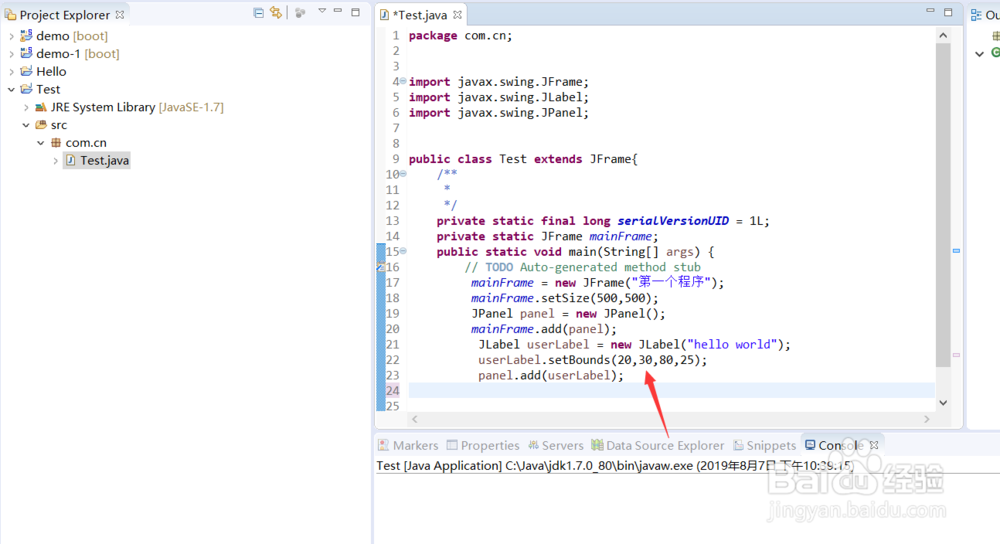Open the Outline view icon
This screenshot has width=1000, height=544.
pos(976,15)
